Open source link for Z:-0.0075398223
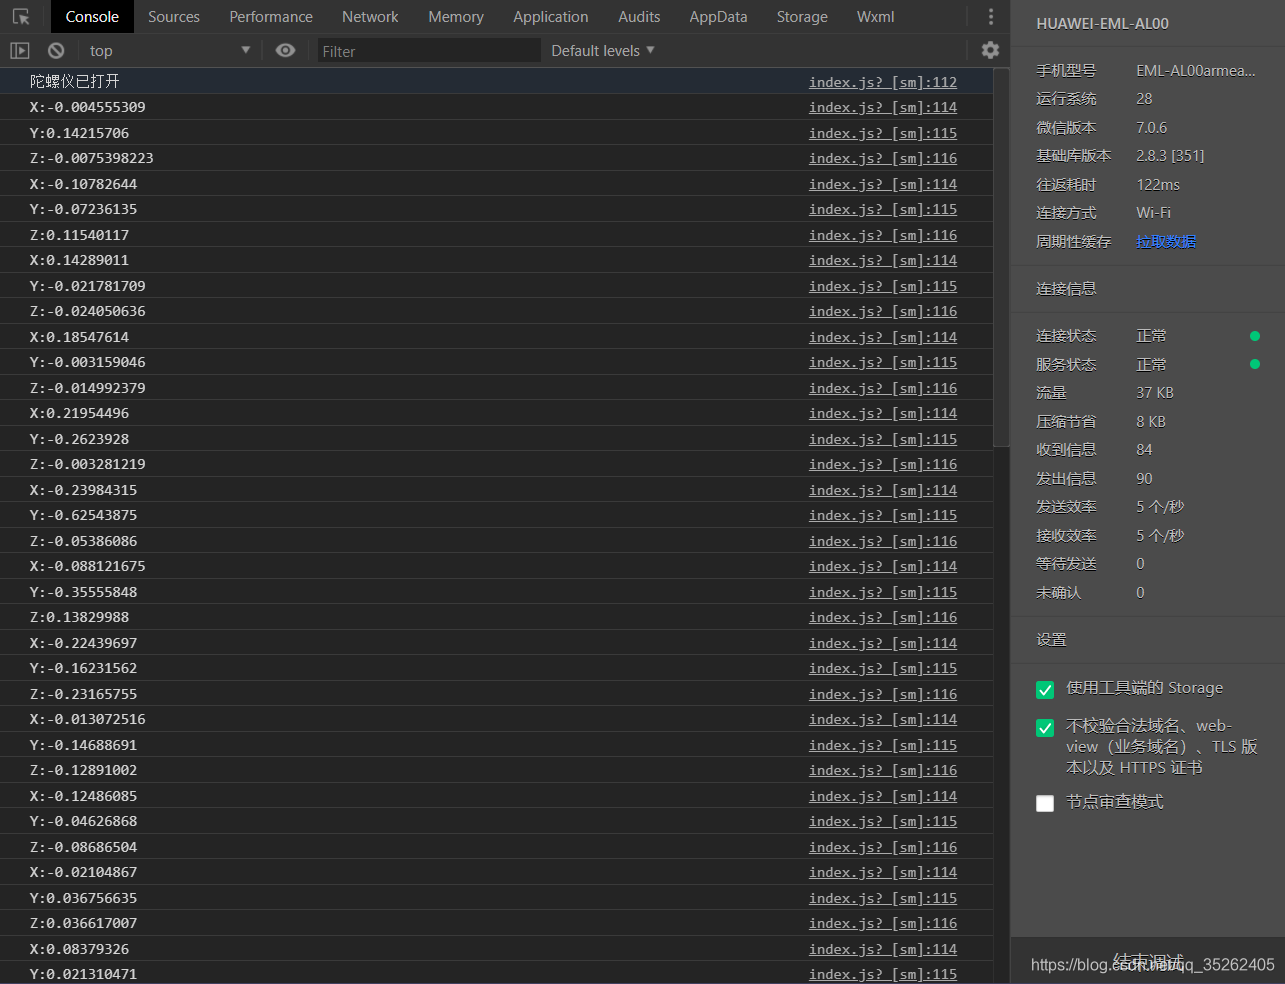This screenshot has width=1285, height=984. [x=883, y=158]
